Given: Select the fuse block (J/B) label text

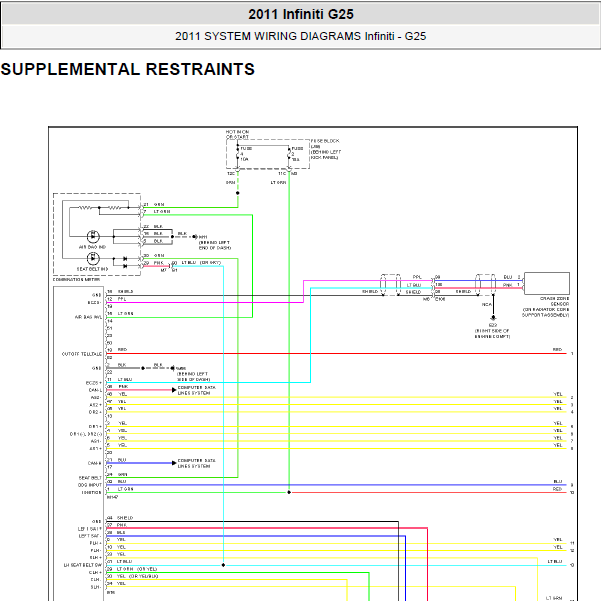Looking at the screenshot, I should (325, 149).
